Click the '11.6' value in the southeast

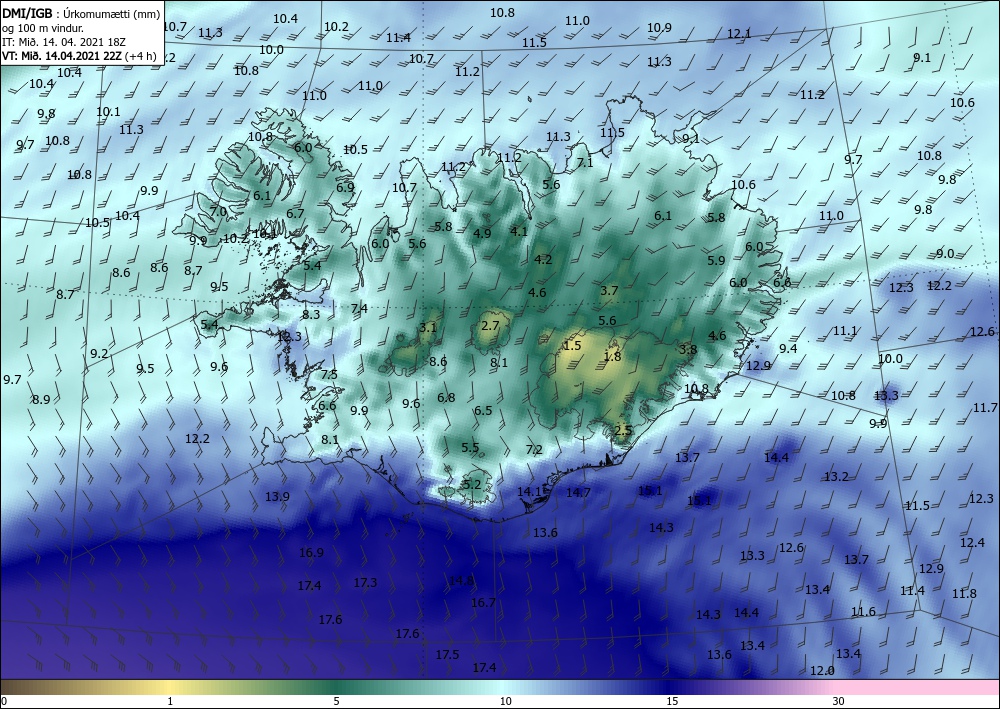click(864, 612)
